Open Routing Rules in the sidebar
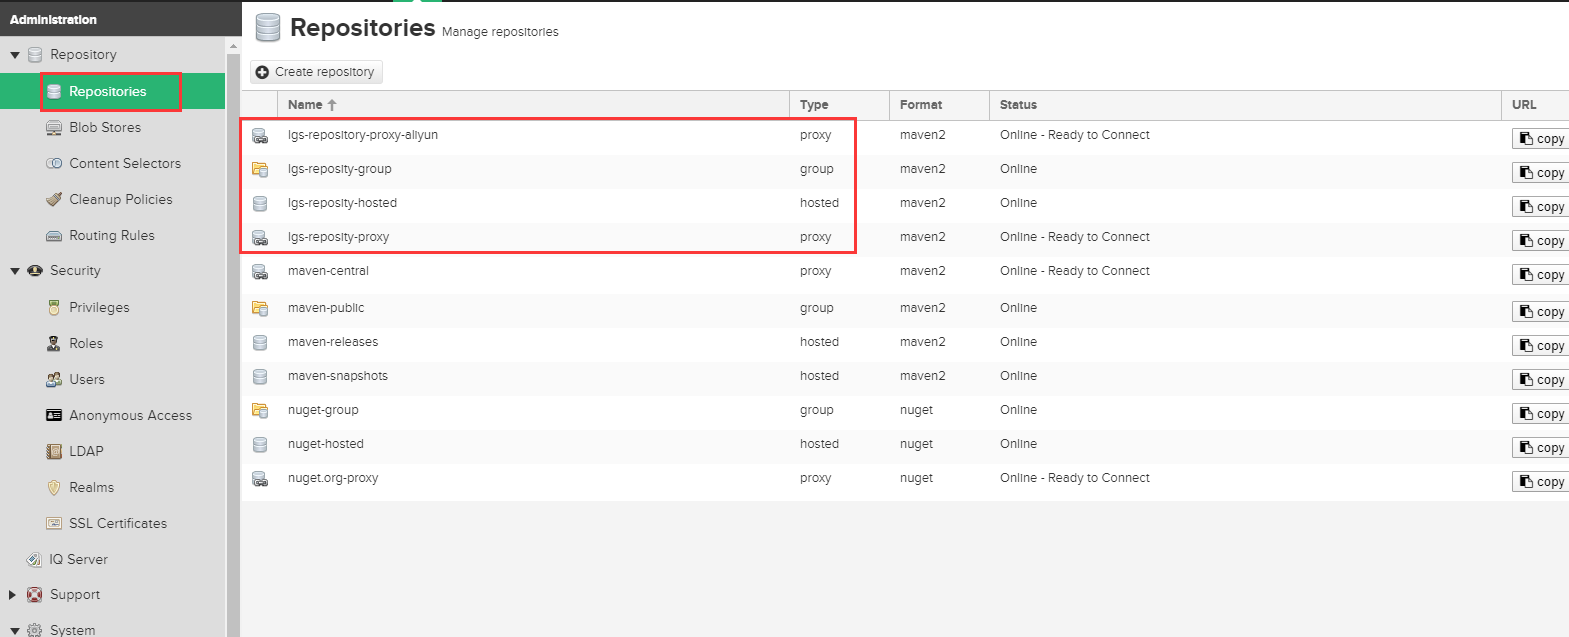The width and height of the screenshot is (1569, 637). [x=112, y=235]
